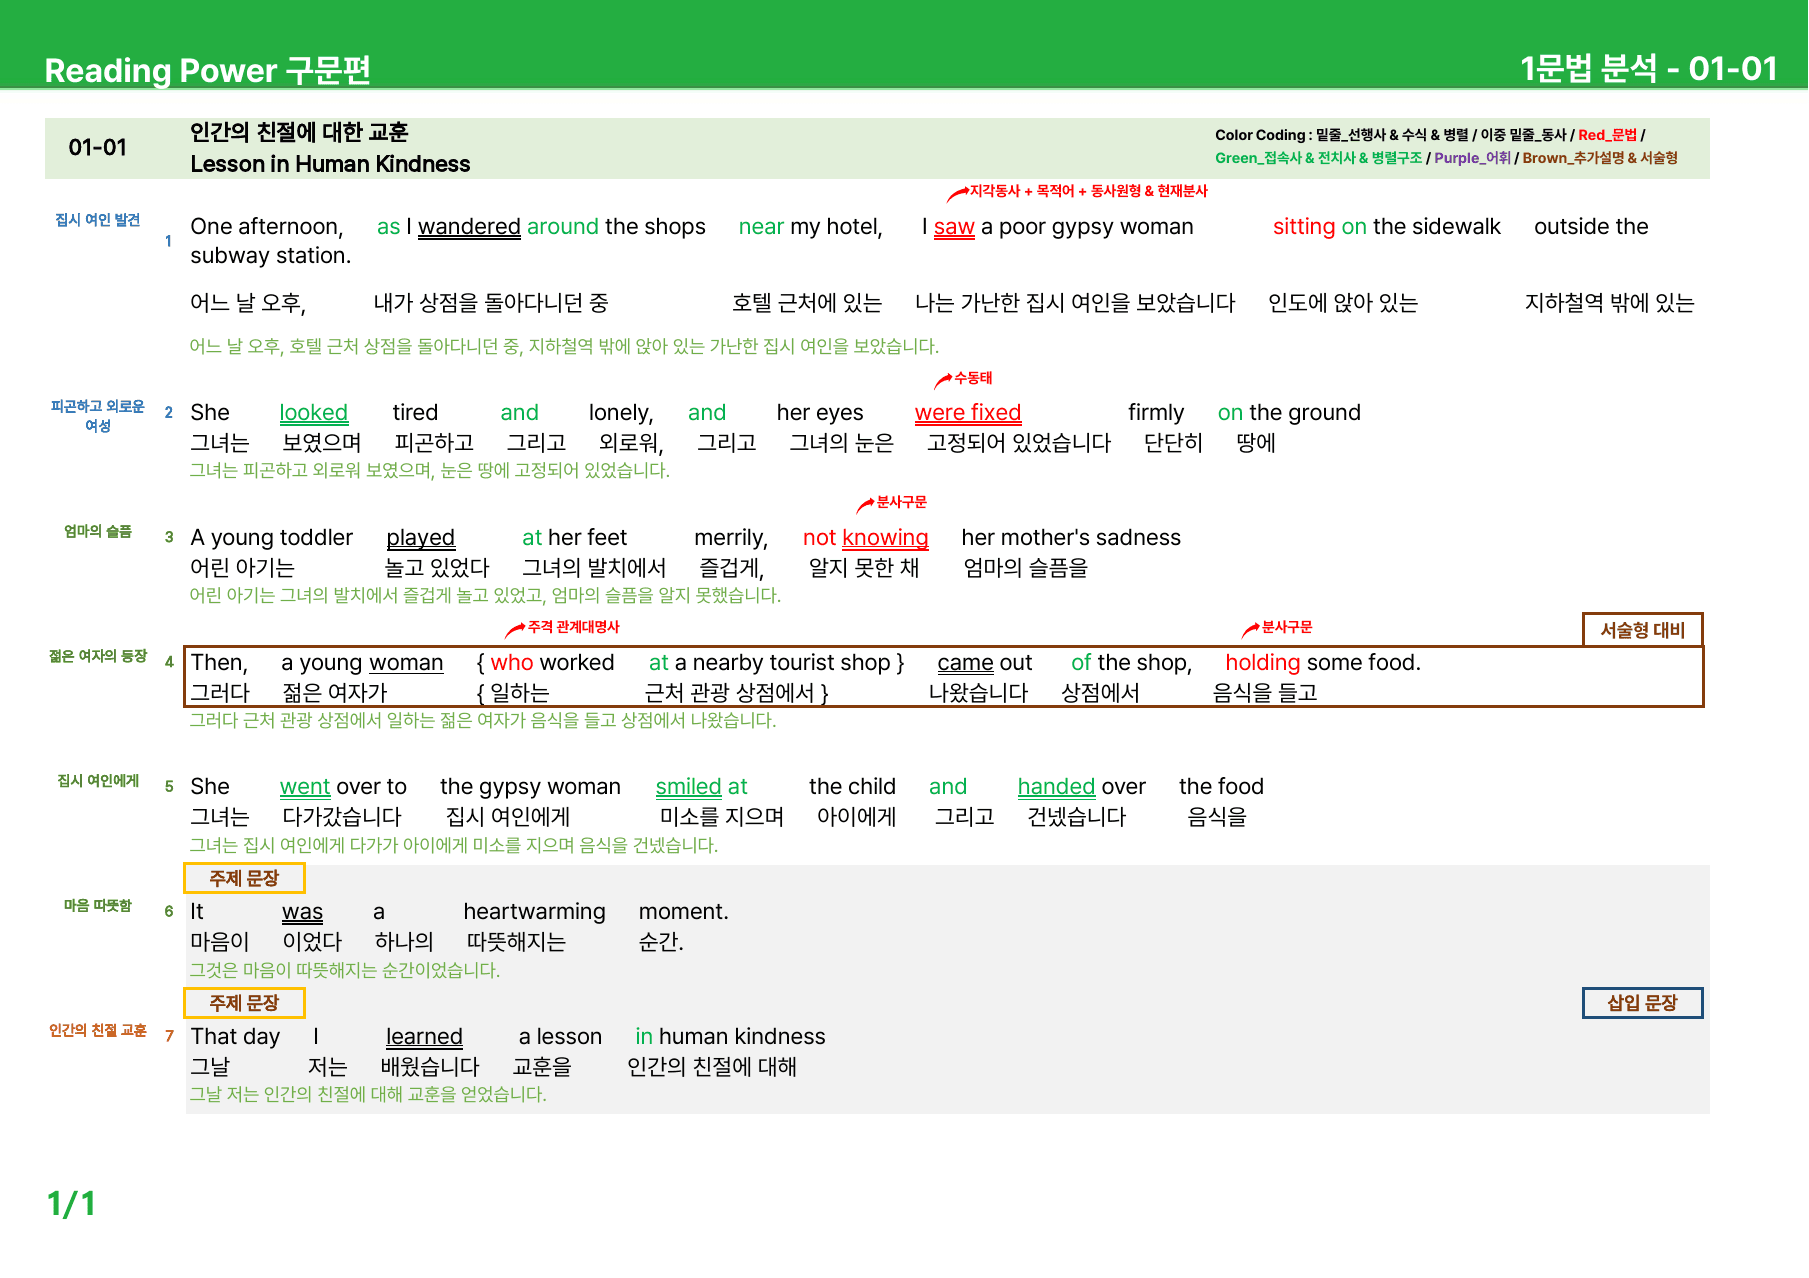This screenshot has width=1809, height=1278.
Task: Click the word 'heartwarming' in sentence 6
Action: coord(535,912)
